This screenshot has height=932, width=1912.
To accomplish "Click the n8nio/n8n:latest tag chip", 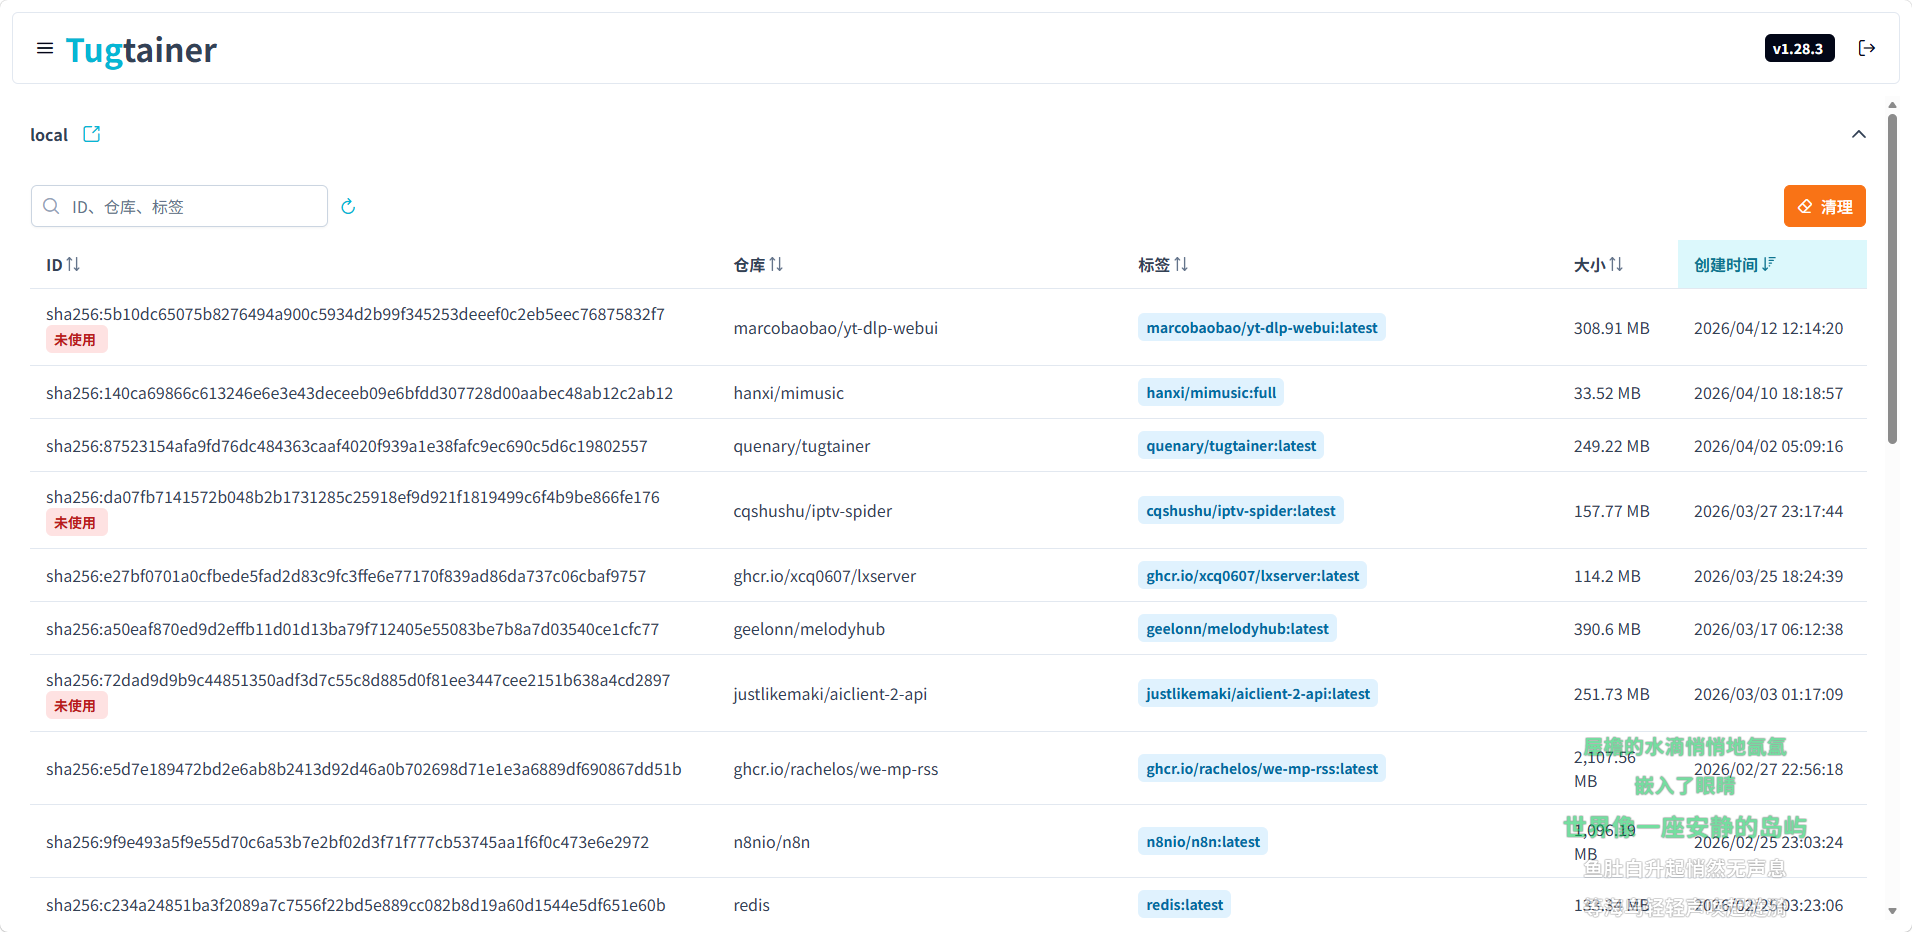I will point(1202,842).
